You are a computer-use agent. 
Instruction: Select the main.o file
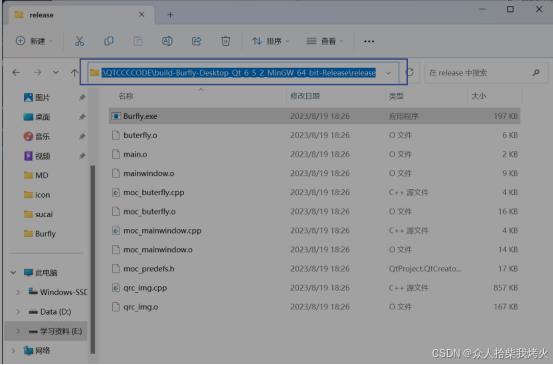[315, 154]
